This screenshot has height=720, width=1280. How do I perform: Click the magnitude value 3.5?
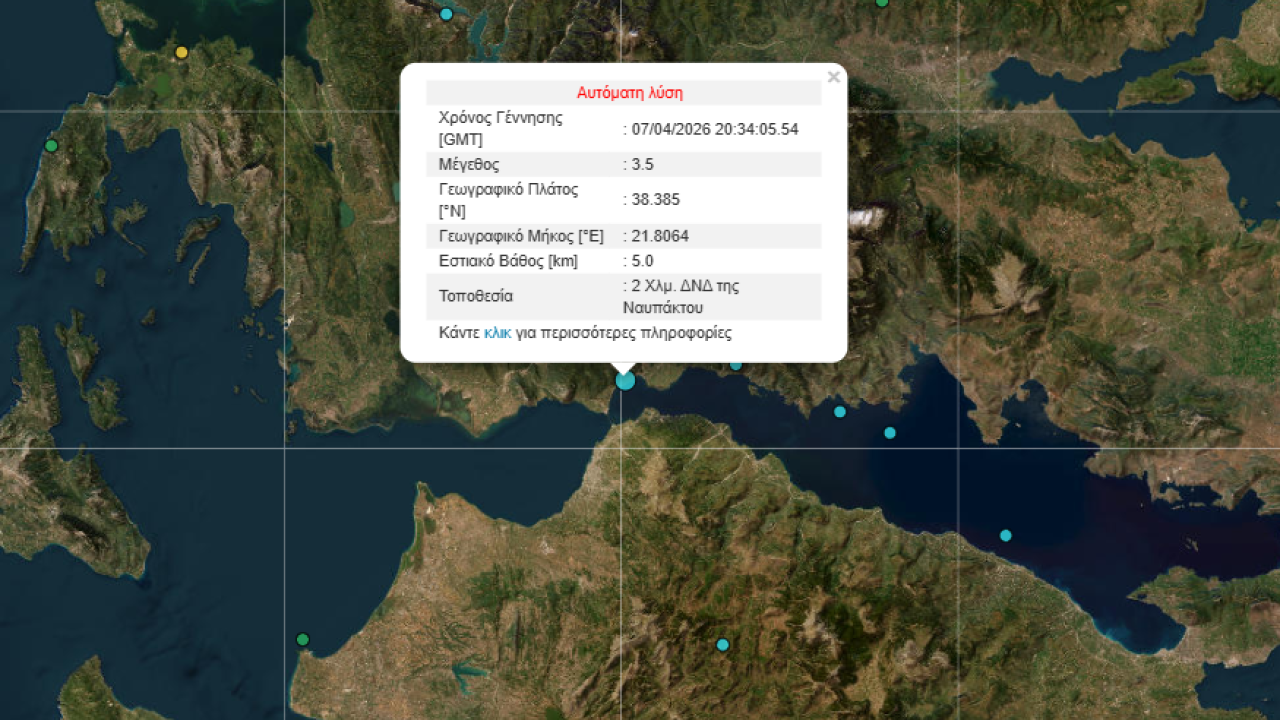641,164
